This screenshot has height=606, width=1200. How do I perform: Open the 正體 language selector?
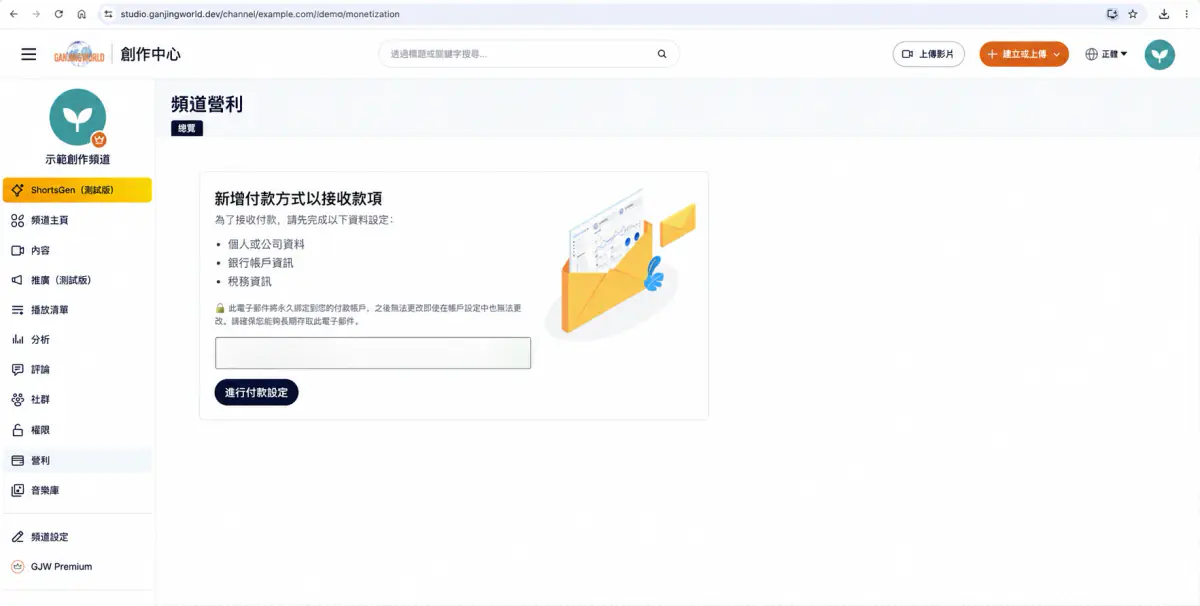pyautogui.click(x=1106, y=54)
